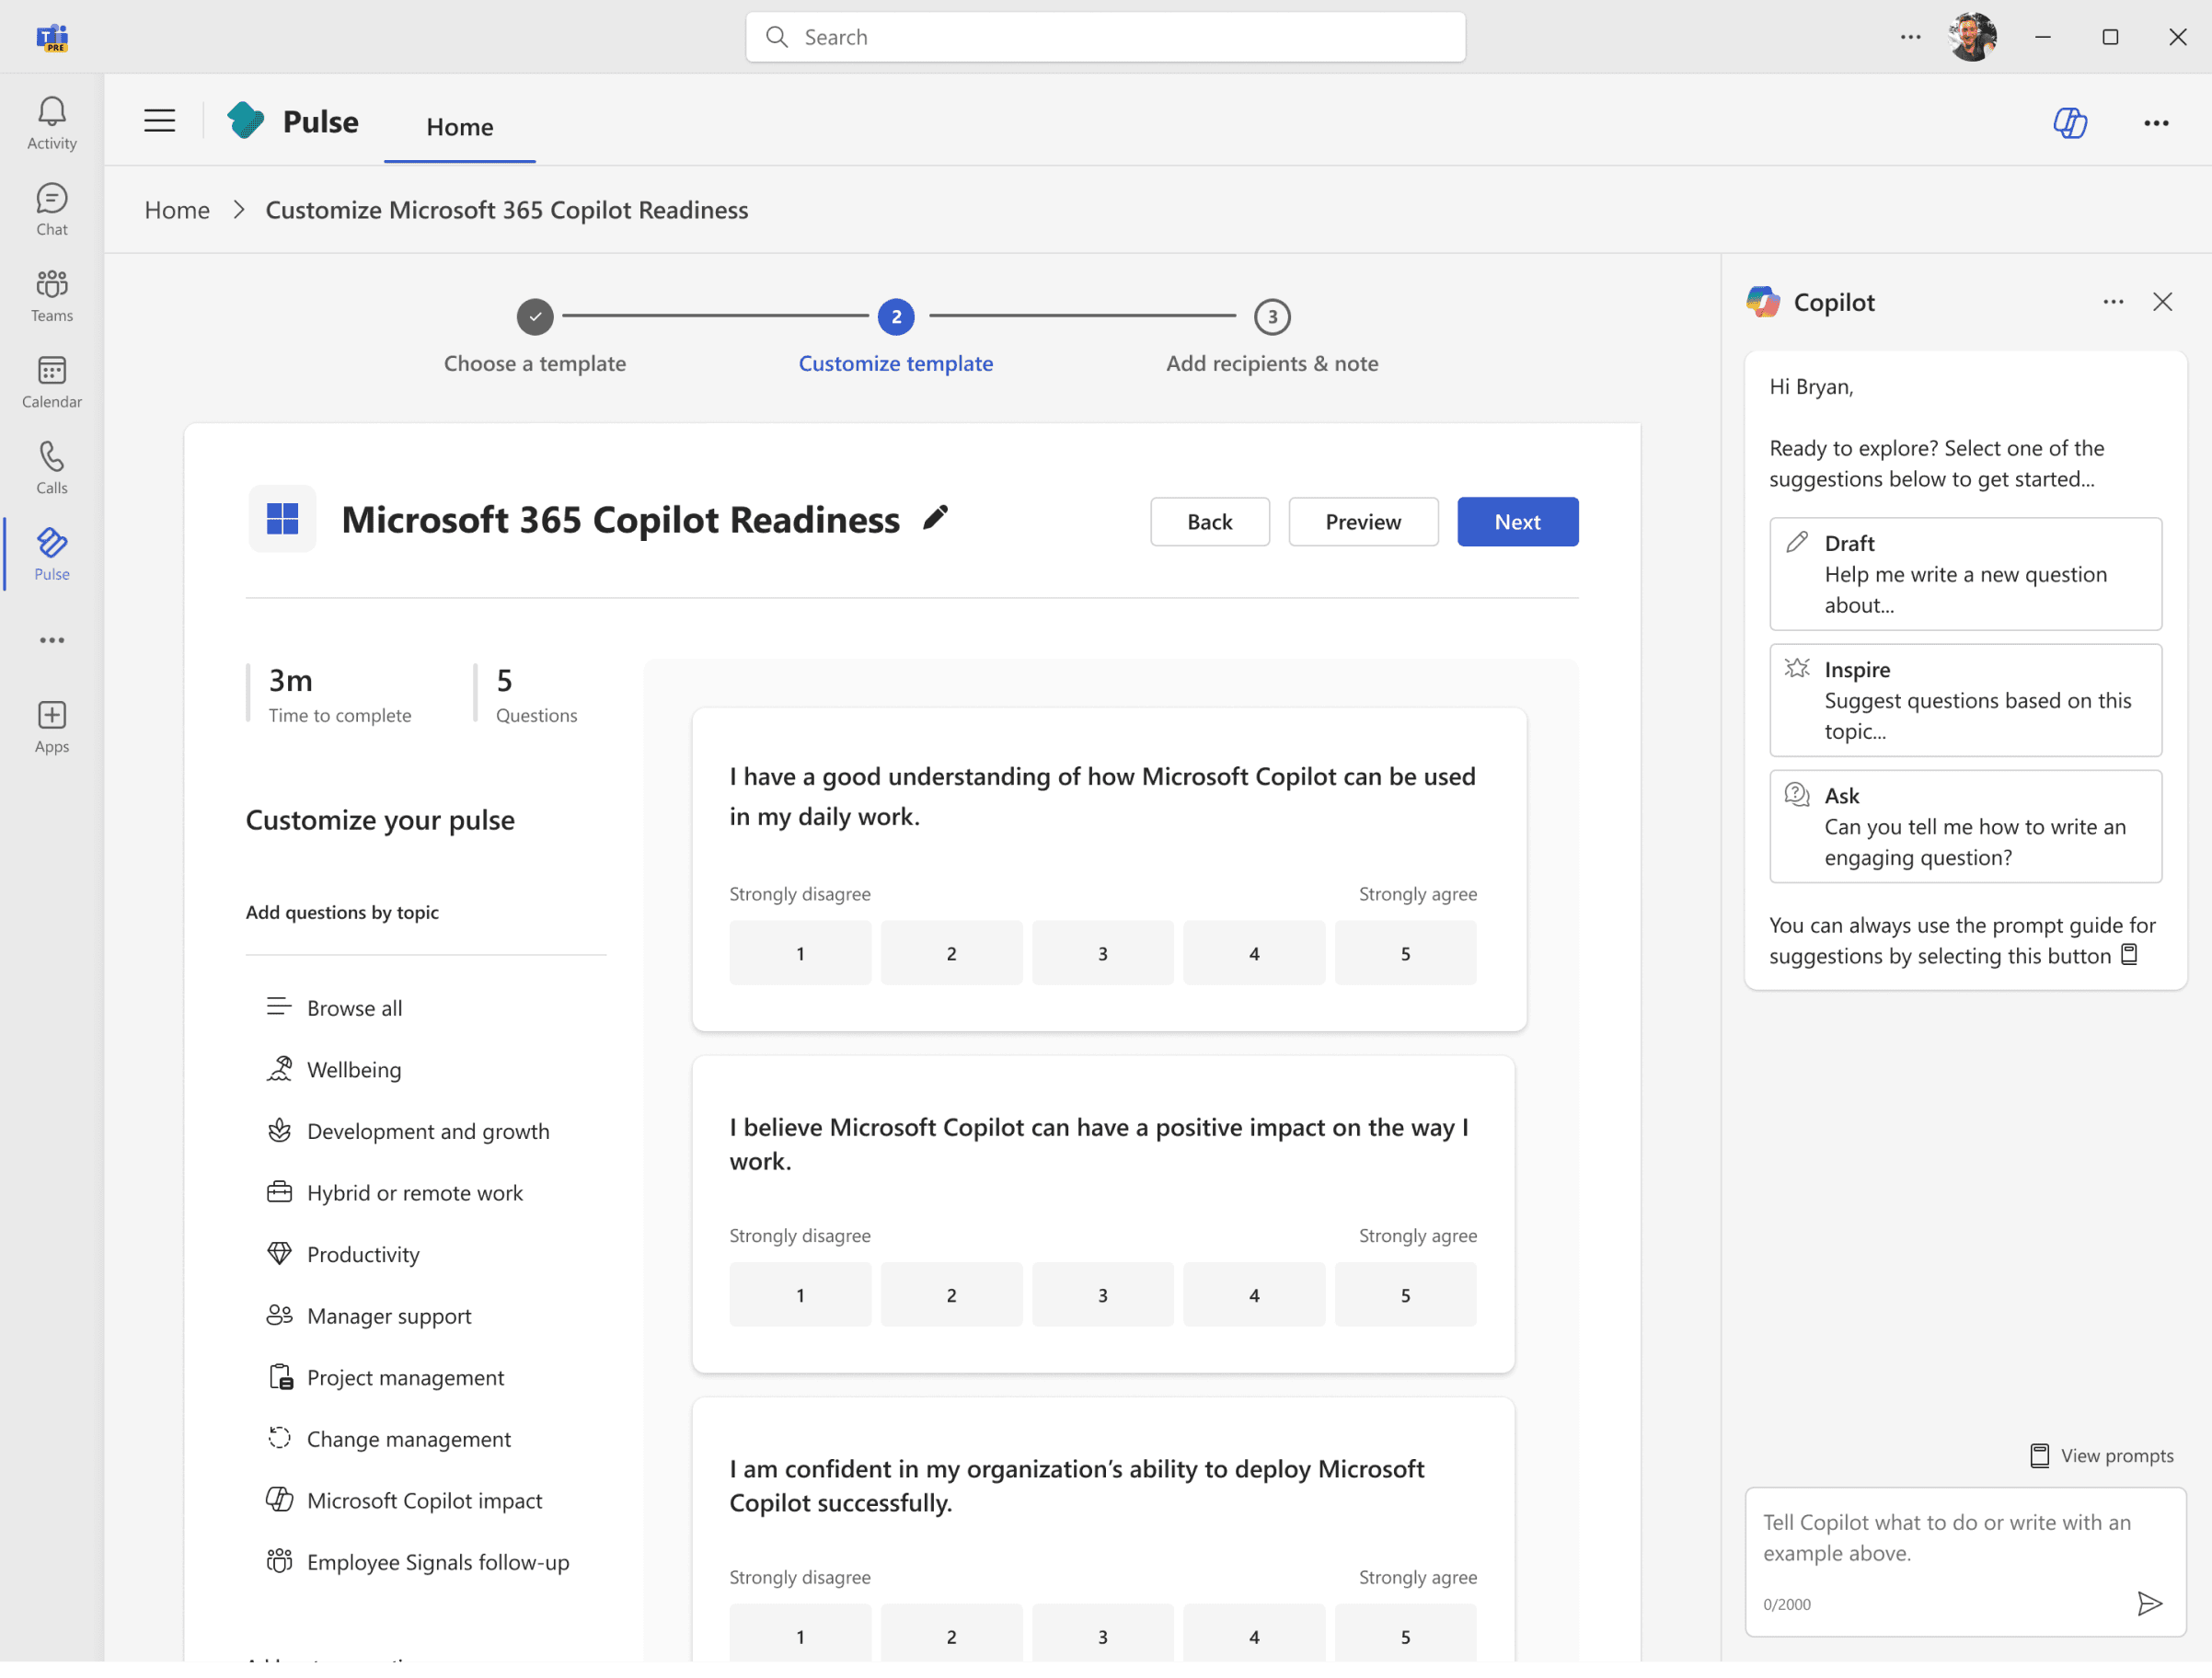
Task: Go to step 3 Add recipients & note
Action: [x=1272, y=338]
